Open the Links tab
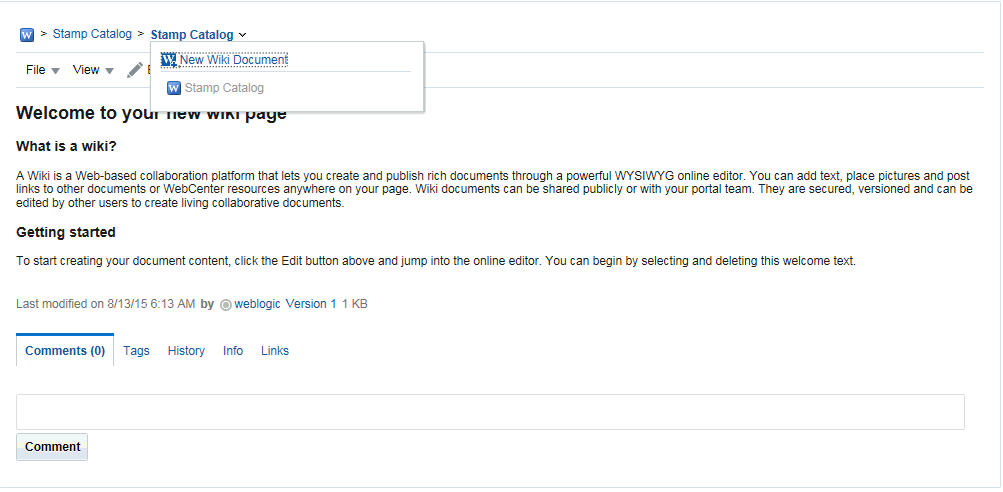Image resolution: width=1003 pixels, height=492 pixels. pos(275,351)
